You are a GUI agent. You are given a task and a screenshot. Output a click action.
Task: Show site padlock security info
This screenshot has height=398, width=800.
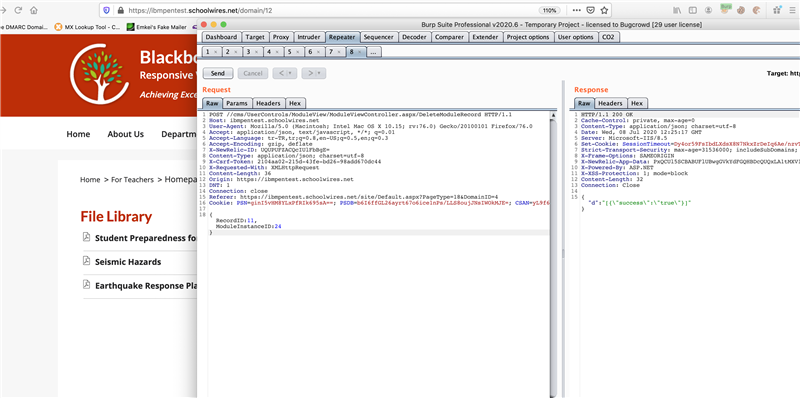click(120, 10)
